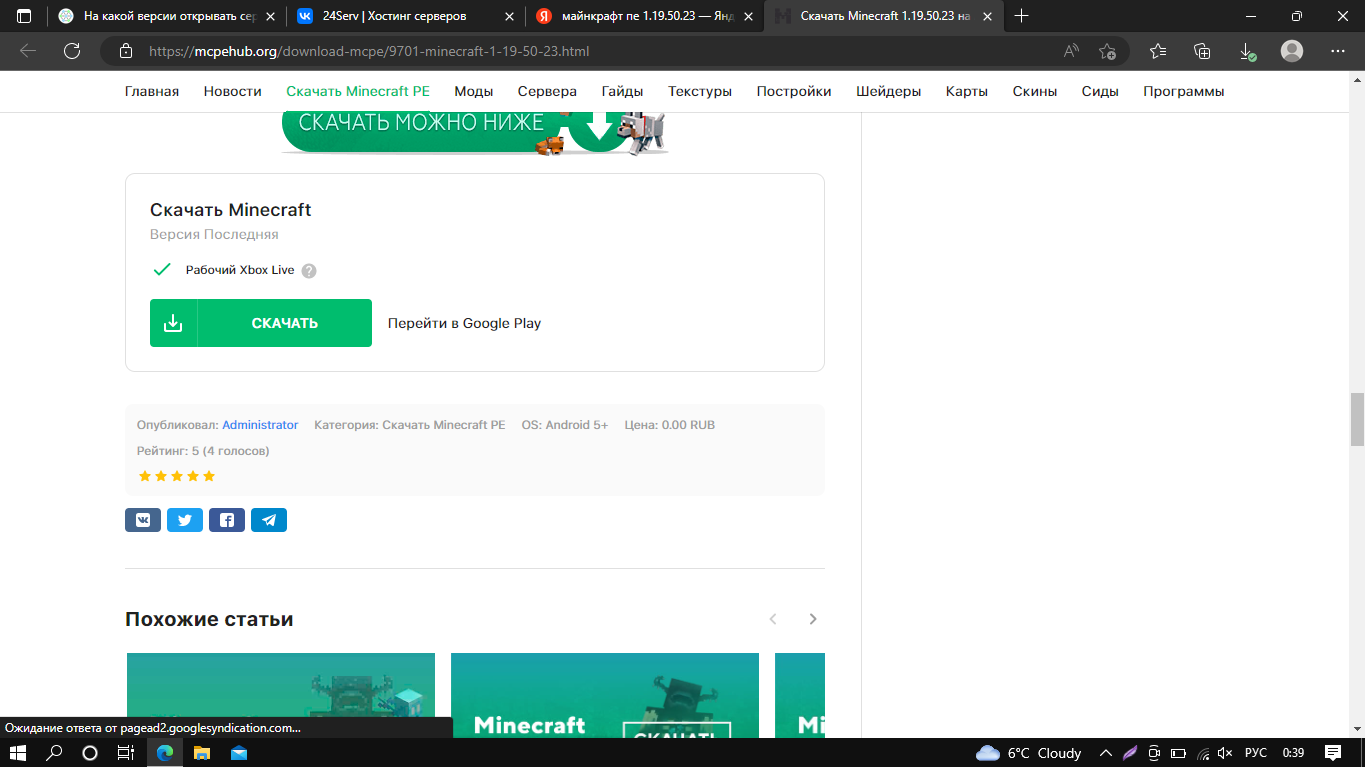Click the Xbox Live help question mark

pyautogui.click(x=309, y=271)
